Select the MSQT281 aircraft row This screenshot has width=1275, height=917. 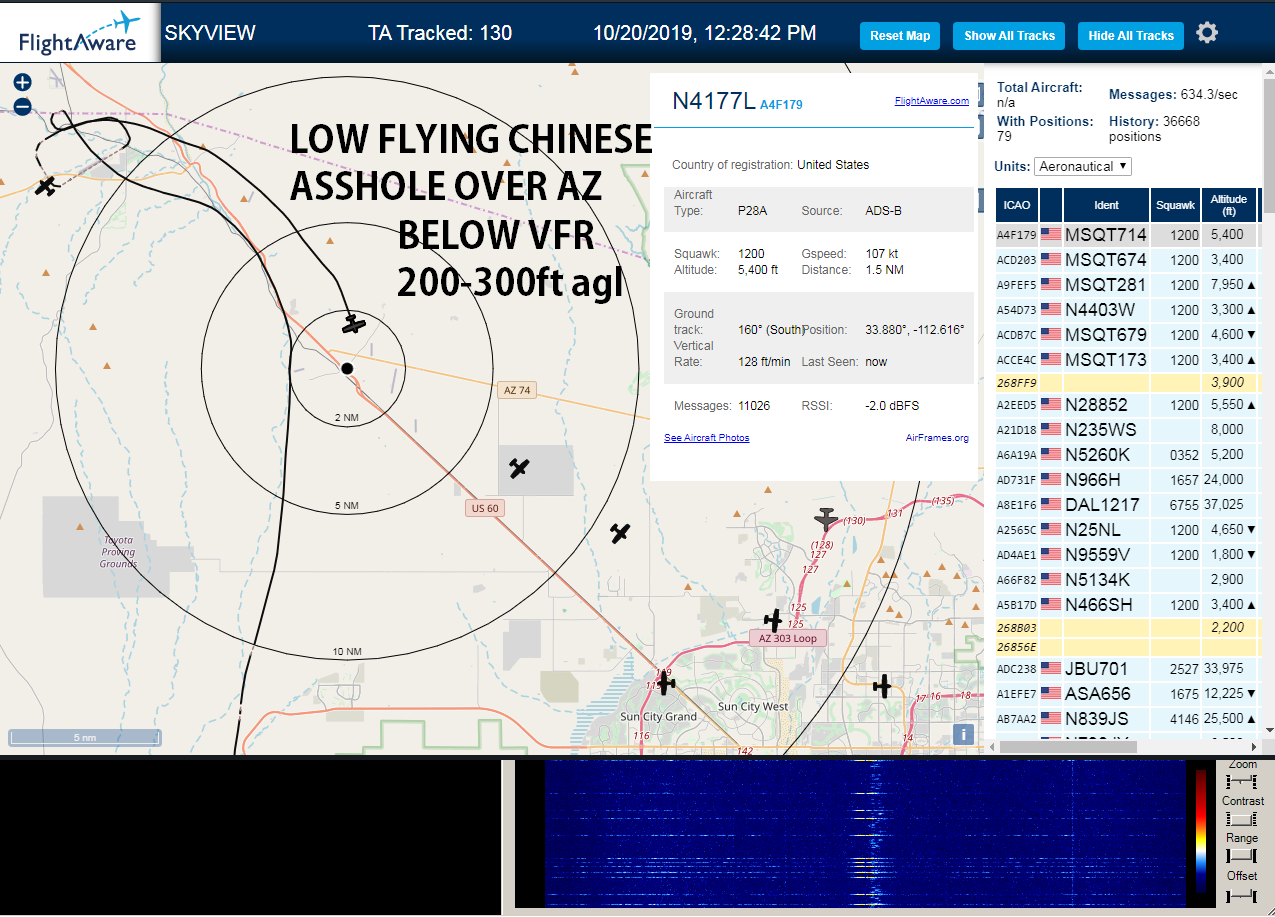click(1127, 285)
